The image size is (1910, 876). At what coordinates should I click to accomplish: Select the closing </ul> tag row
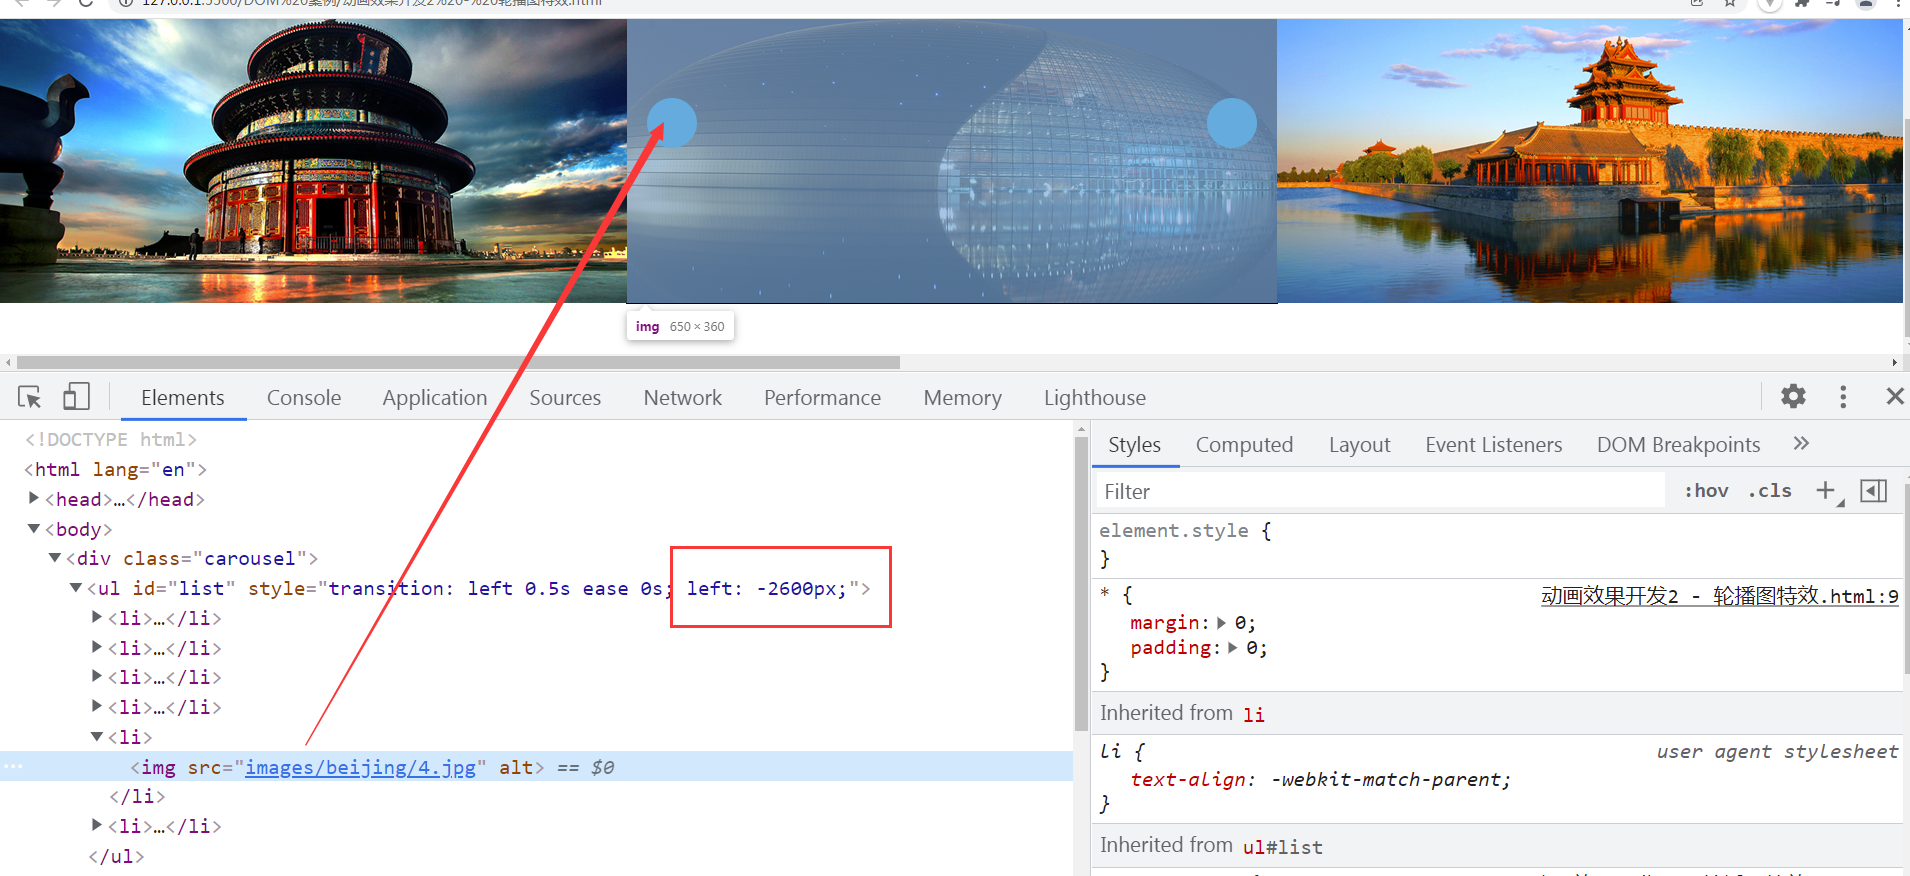116,856
